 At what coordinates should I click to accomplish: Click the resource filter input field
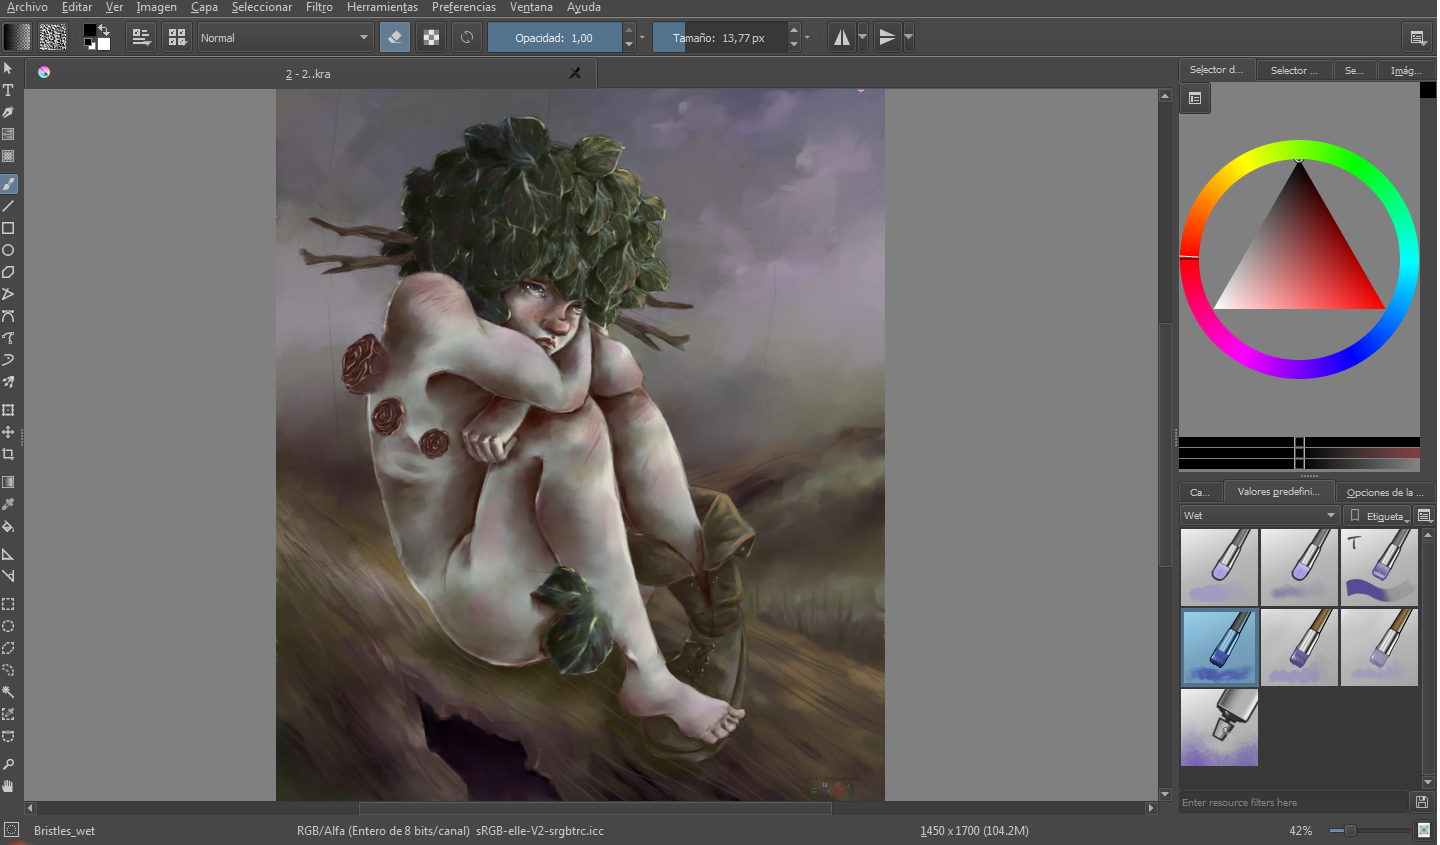(1294, 802)
